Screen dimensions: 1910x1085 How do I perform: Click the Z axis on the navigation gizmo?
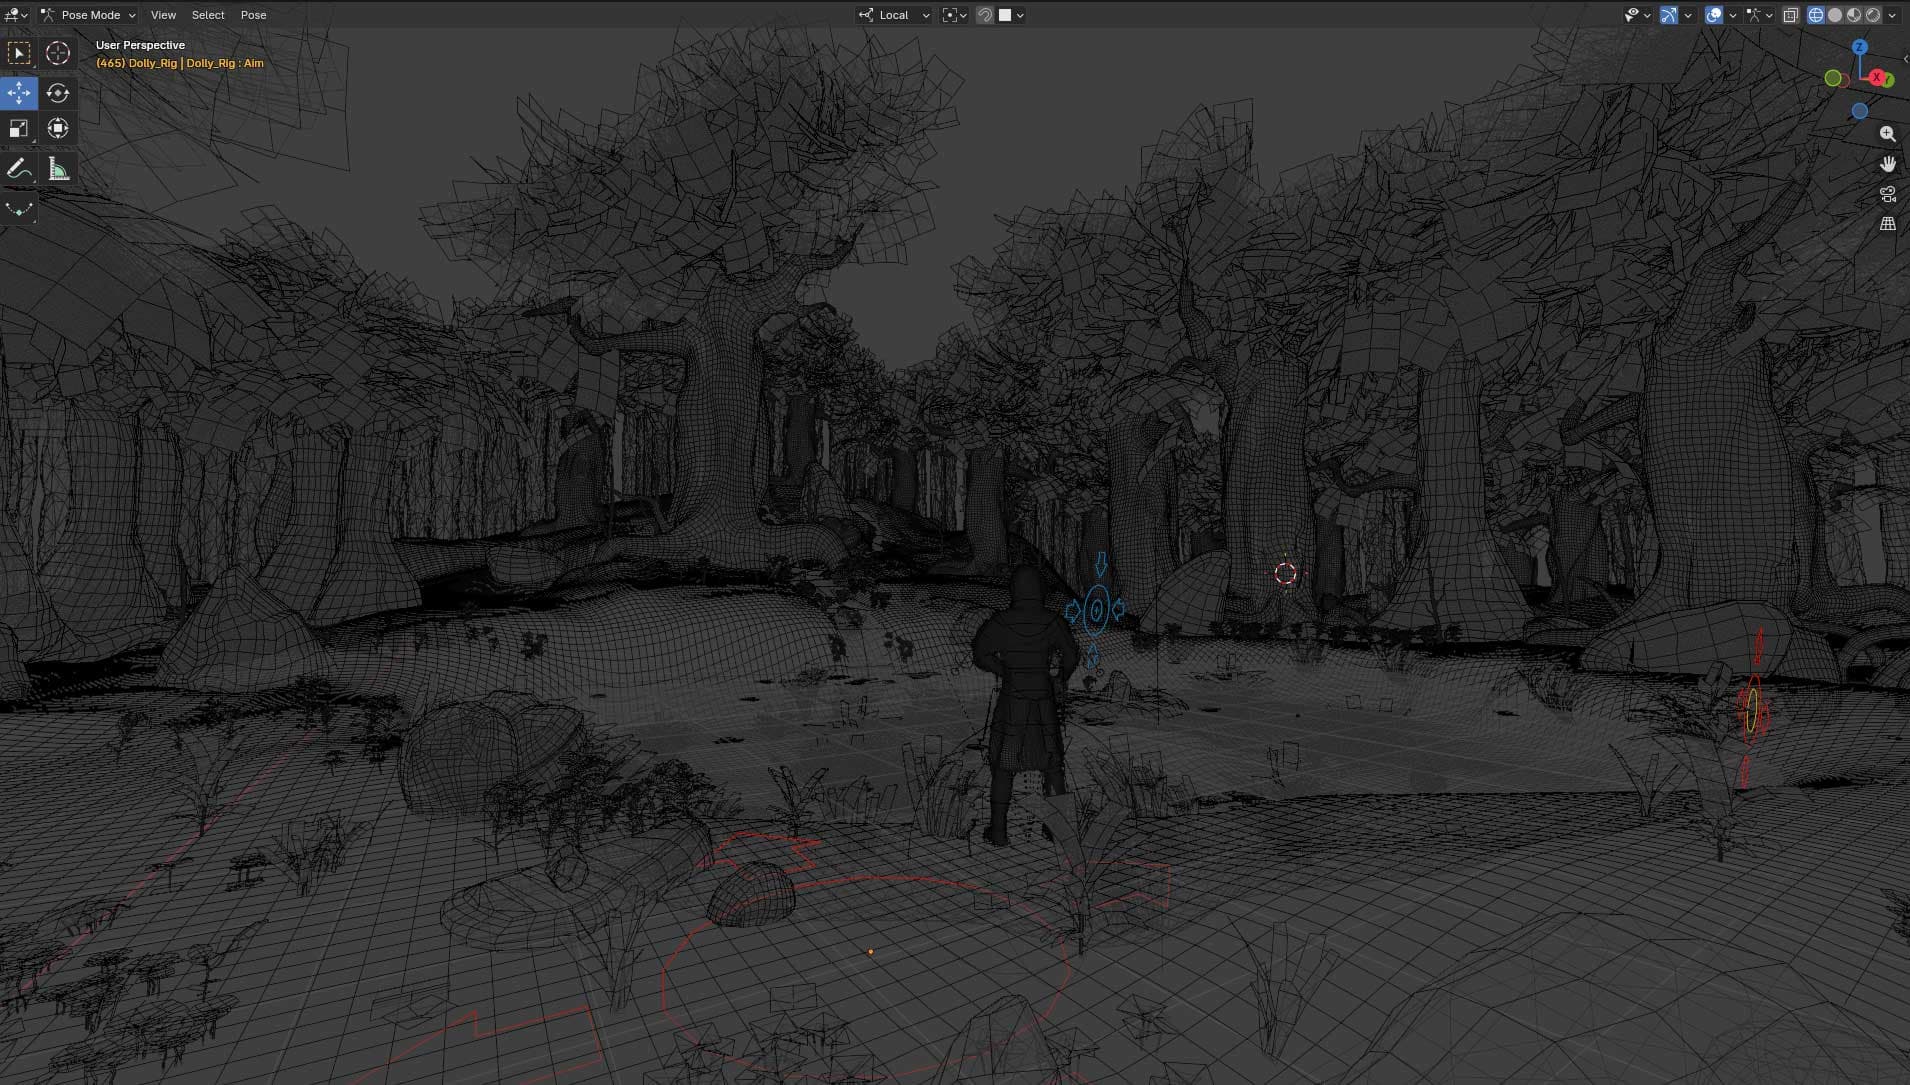tap(1860, 46)
